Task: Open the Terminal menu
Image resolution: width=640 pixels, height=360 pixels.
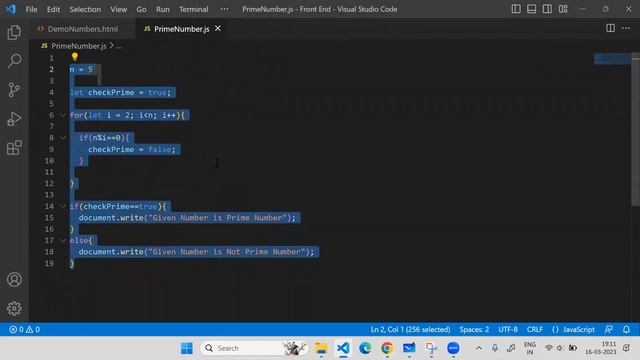Action: [193, 9]
